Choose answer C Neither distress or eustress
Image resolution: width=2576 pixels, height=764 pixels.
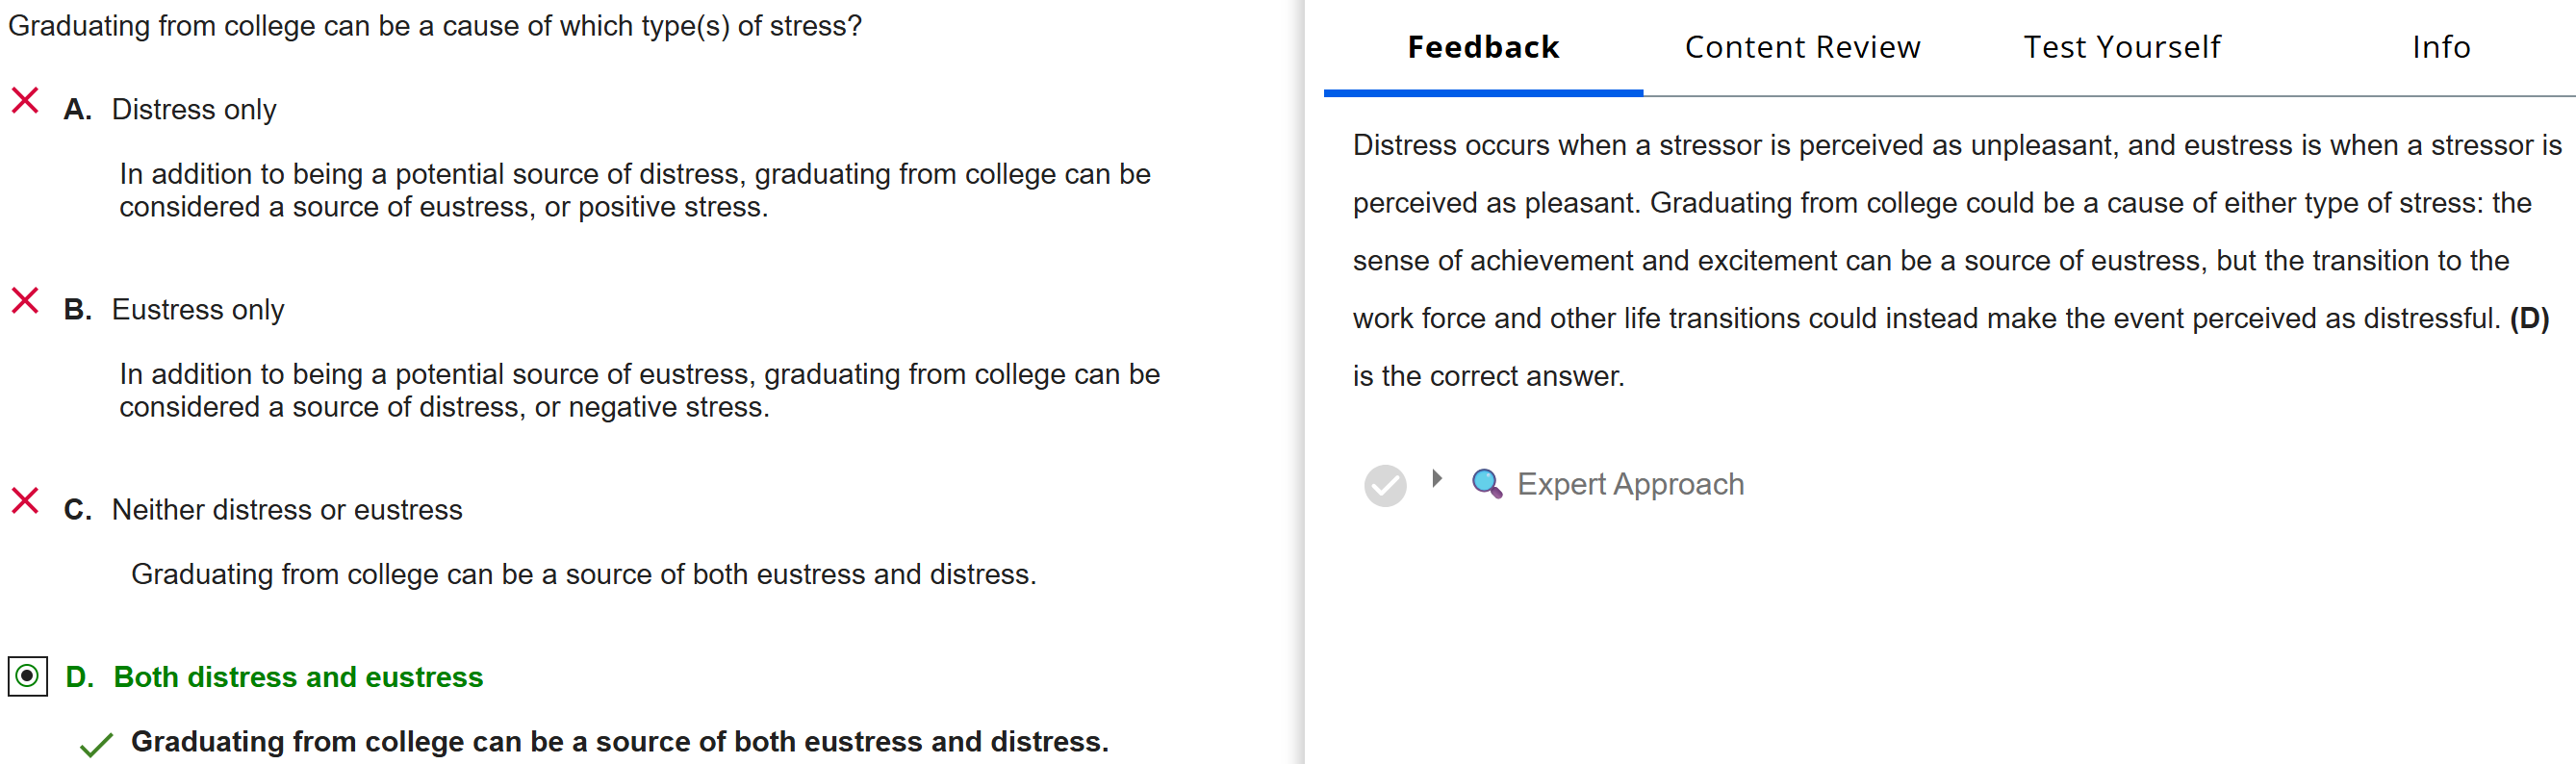(286, 509)
